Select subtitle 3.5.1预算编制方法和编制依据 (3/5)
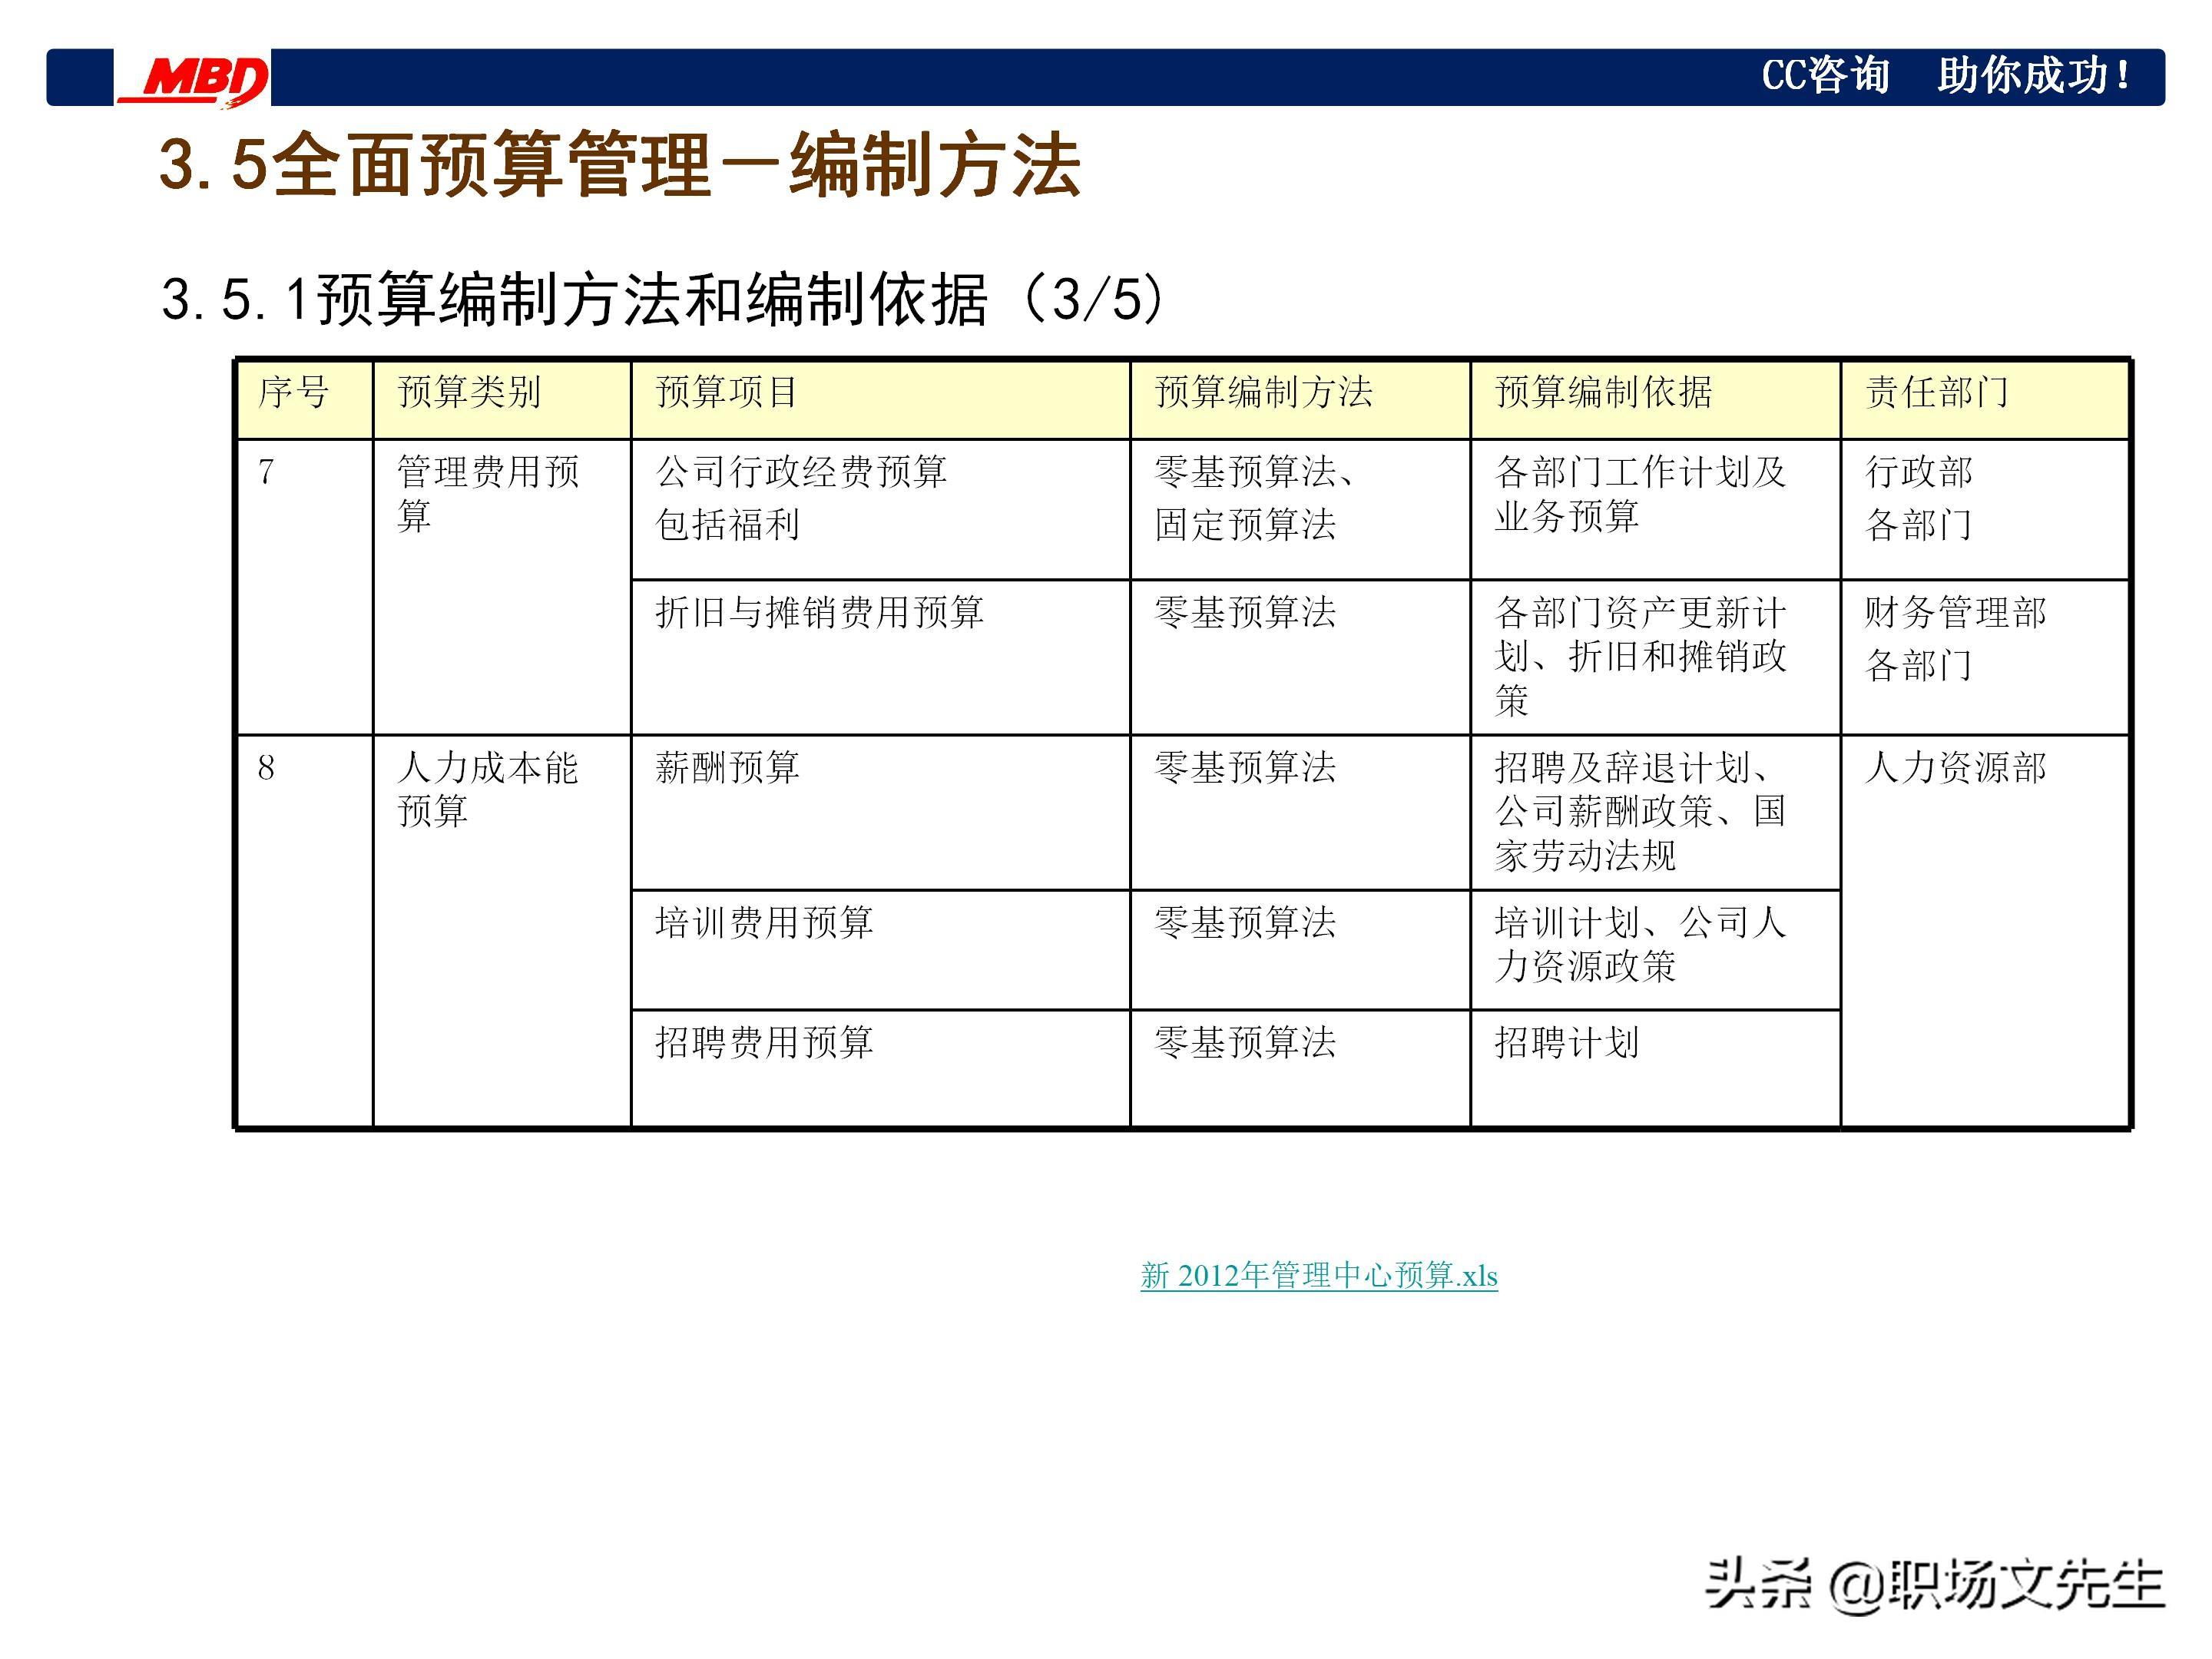This screenshot has height=1659, width=2212. pos(662,299)
